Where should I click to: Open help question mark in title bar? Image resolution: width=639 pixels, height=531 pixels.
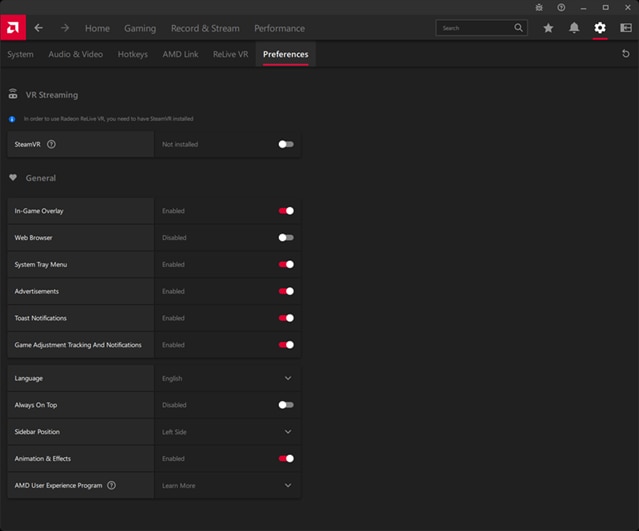[561, 7]
